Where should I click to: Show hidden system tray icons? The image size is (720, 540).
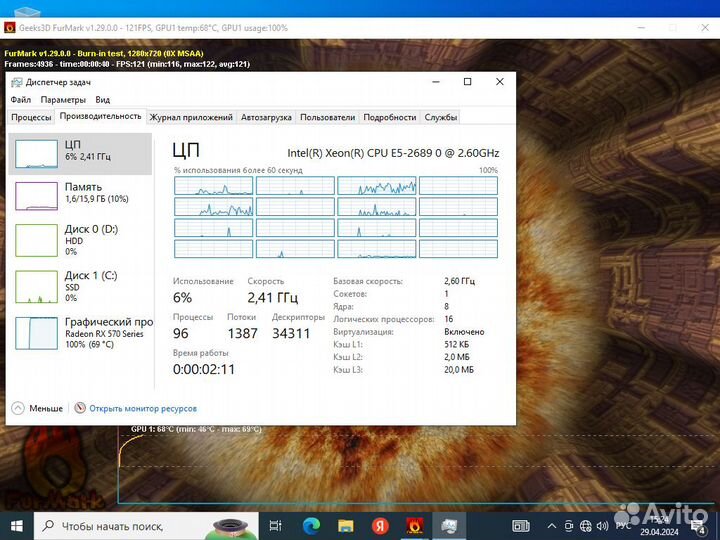click(x=552, y=526)
